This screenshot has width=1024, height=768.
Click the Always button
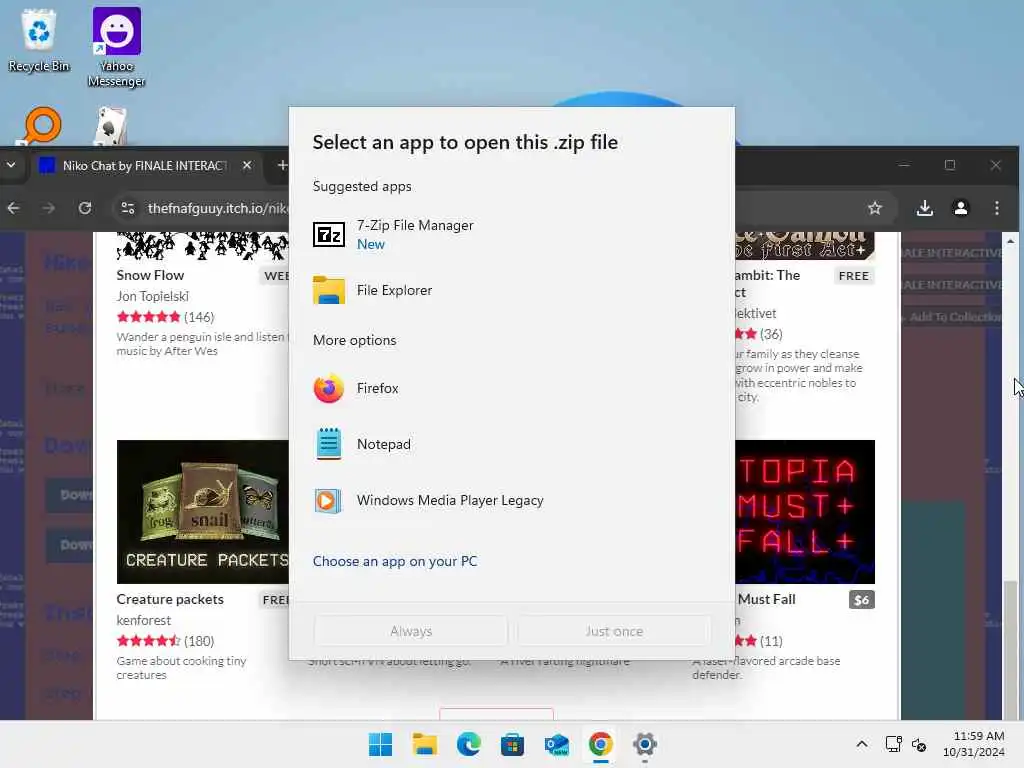[x=411, y=632]
